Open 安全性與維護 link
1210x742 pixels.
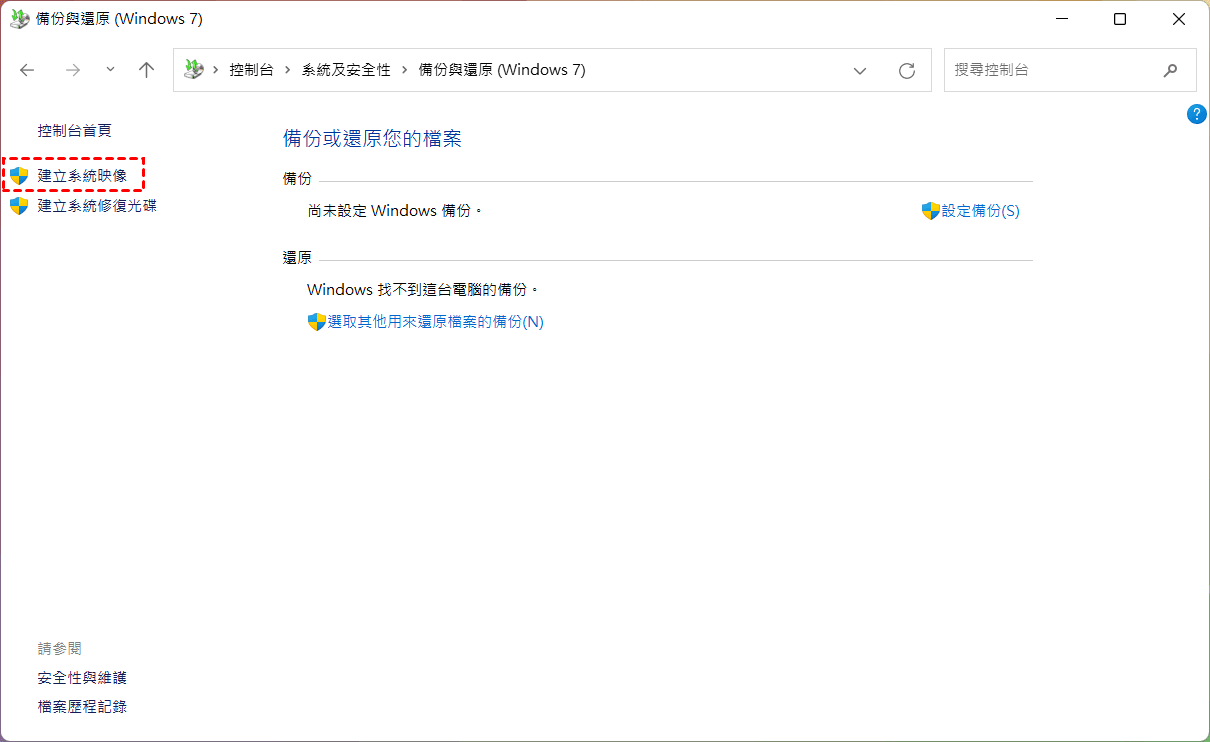(82, 678)
